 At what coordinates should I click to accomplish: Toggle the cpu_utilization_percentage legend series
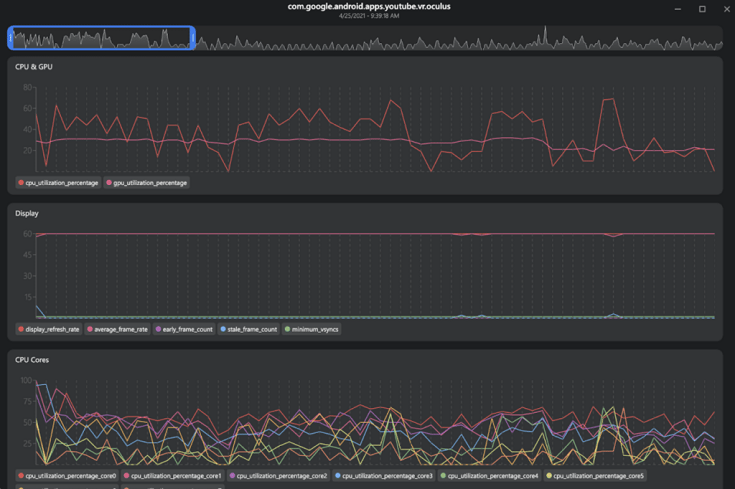[58, 183]
